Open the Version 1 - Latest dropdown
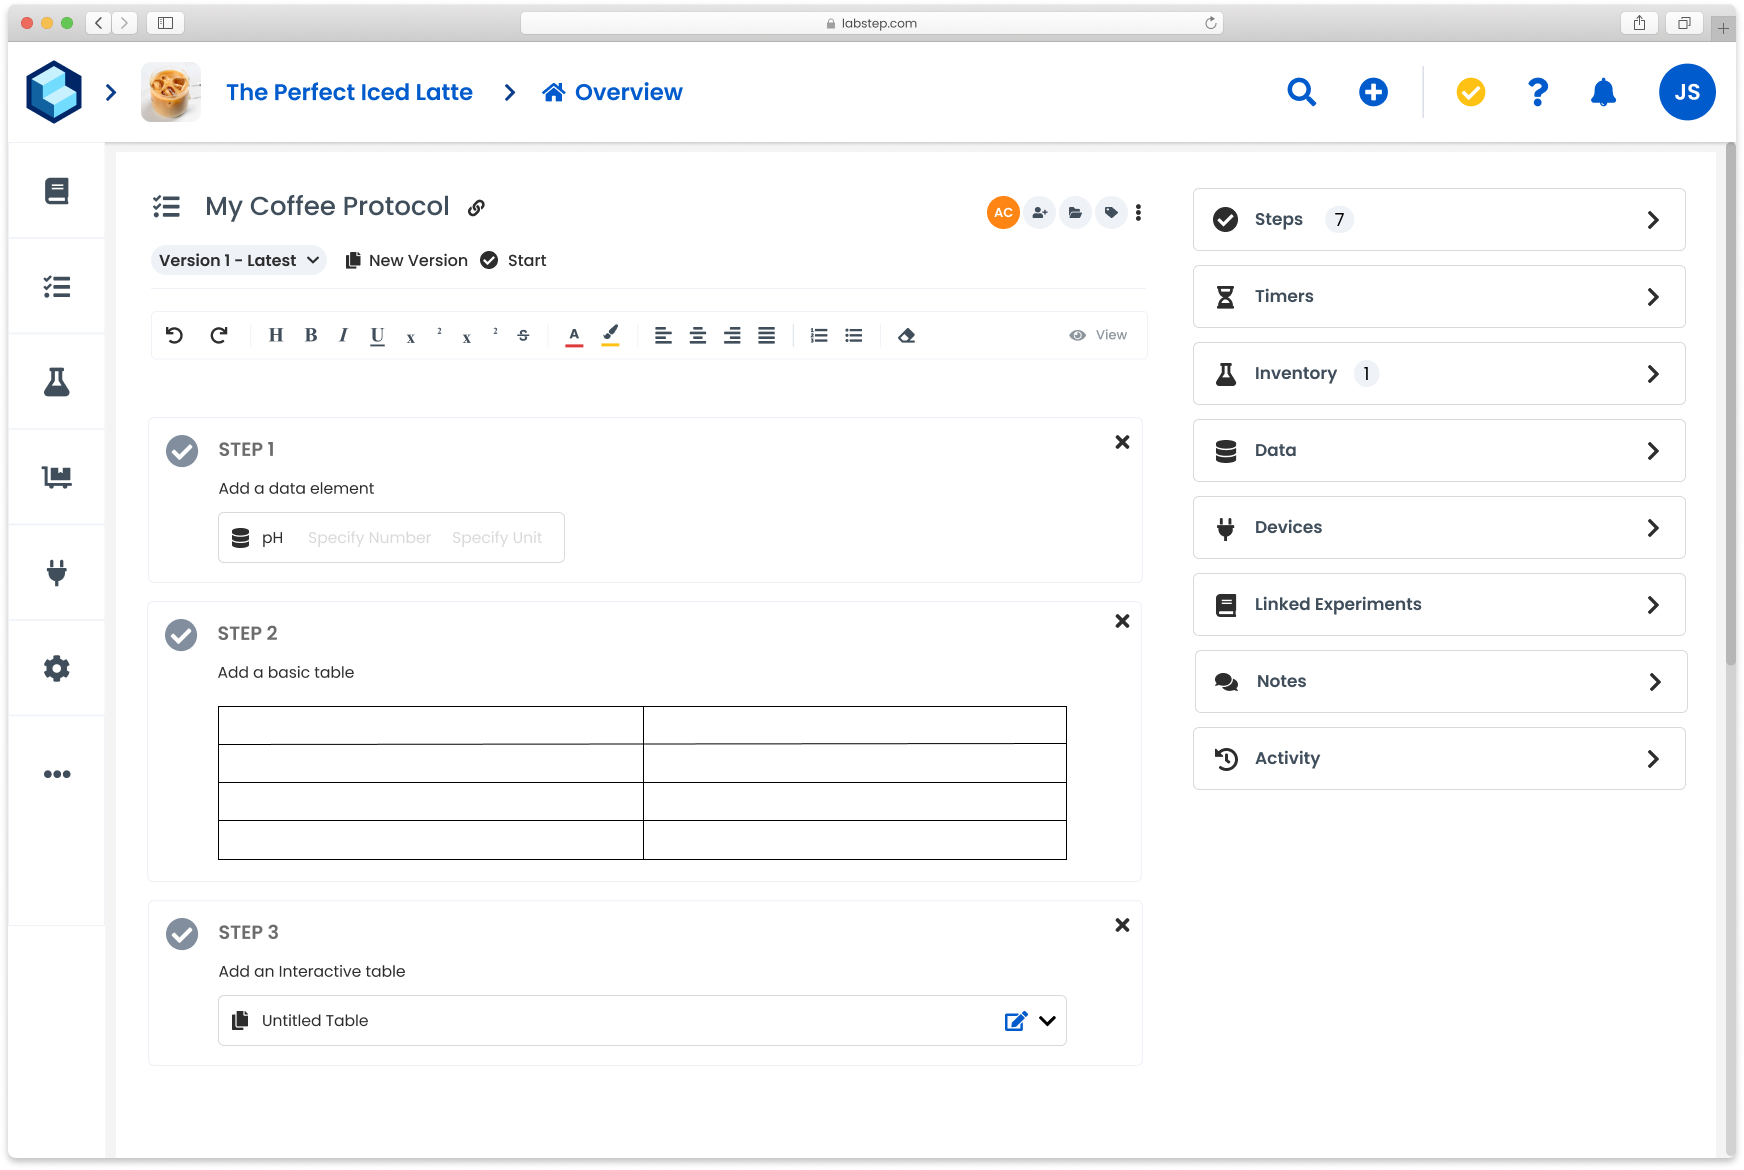The image size is (1744, 1170). click(x=238, y=260)
